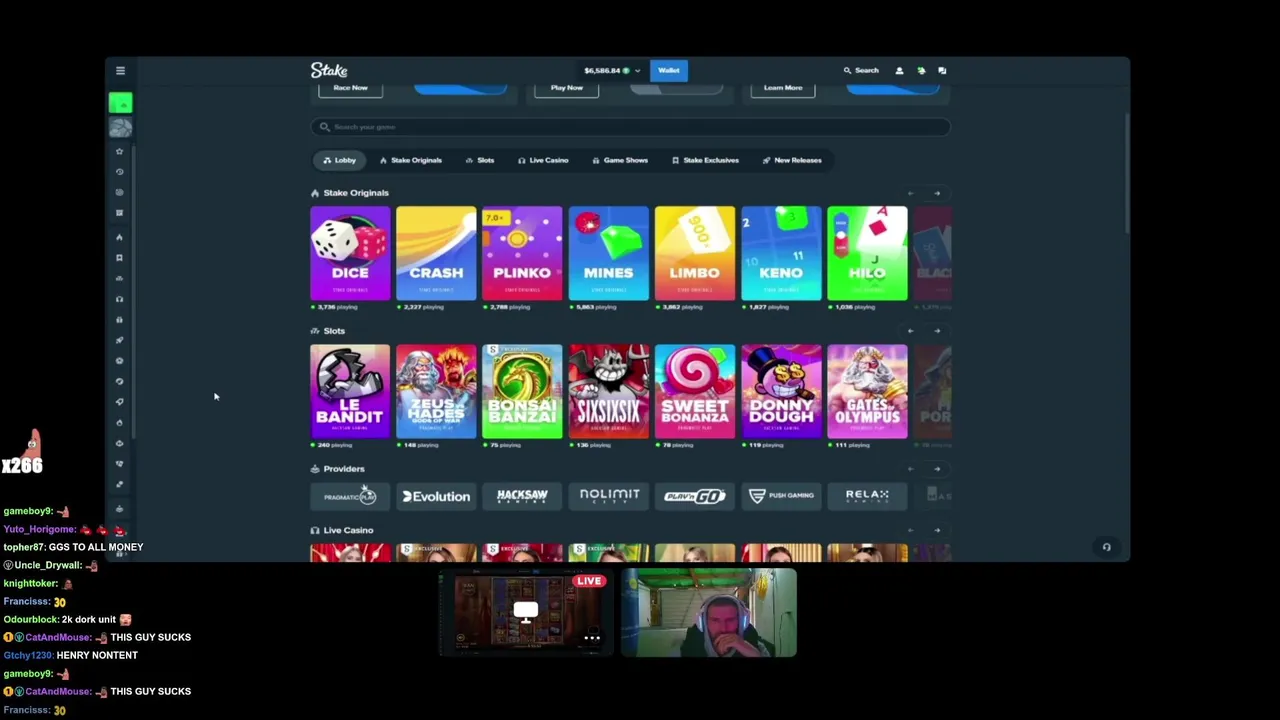1280x720 pixels.
Task: Open the Le Bandit slot
Action: coord(350,391)
